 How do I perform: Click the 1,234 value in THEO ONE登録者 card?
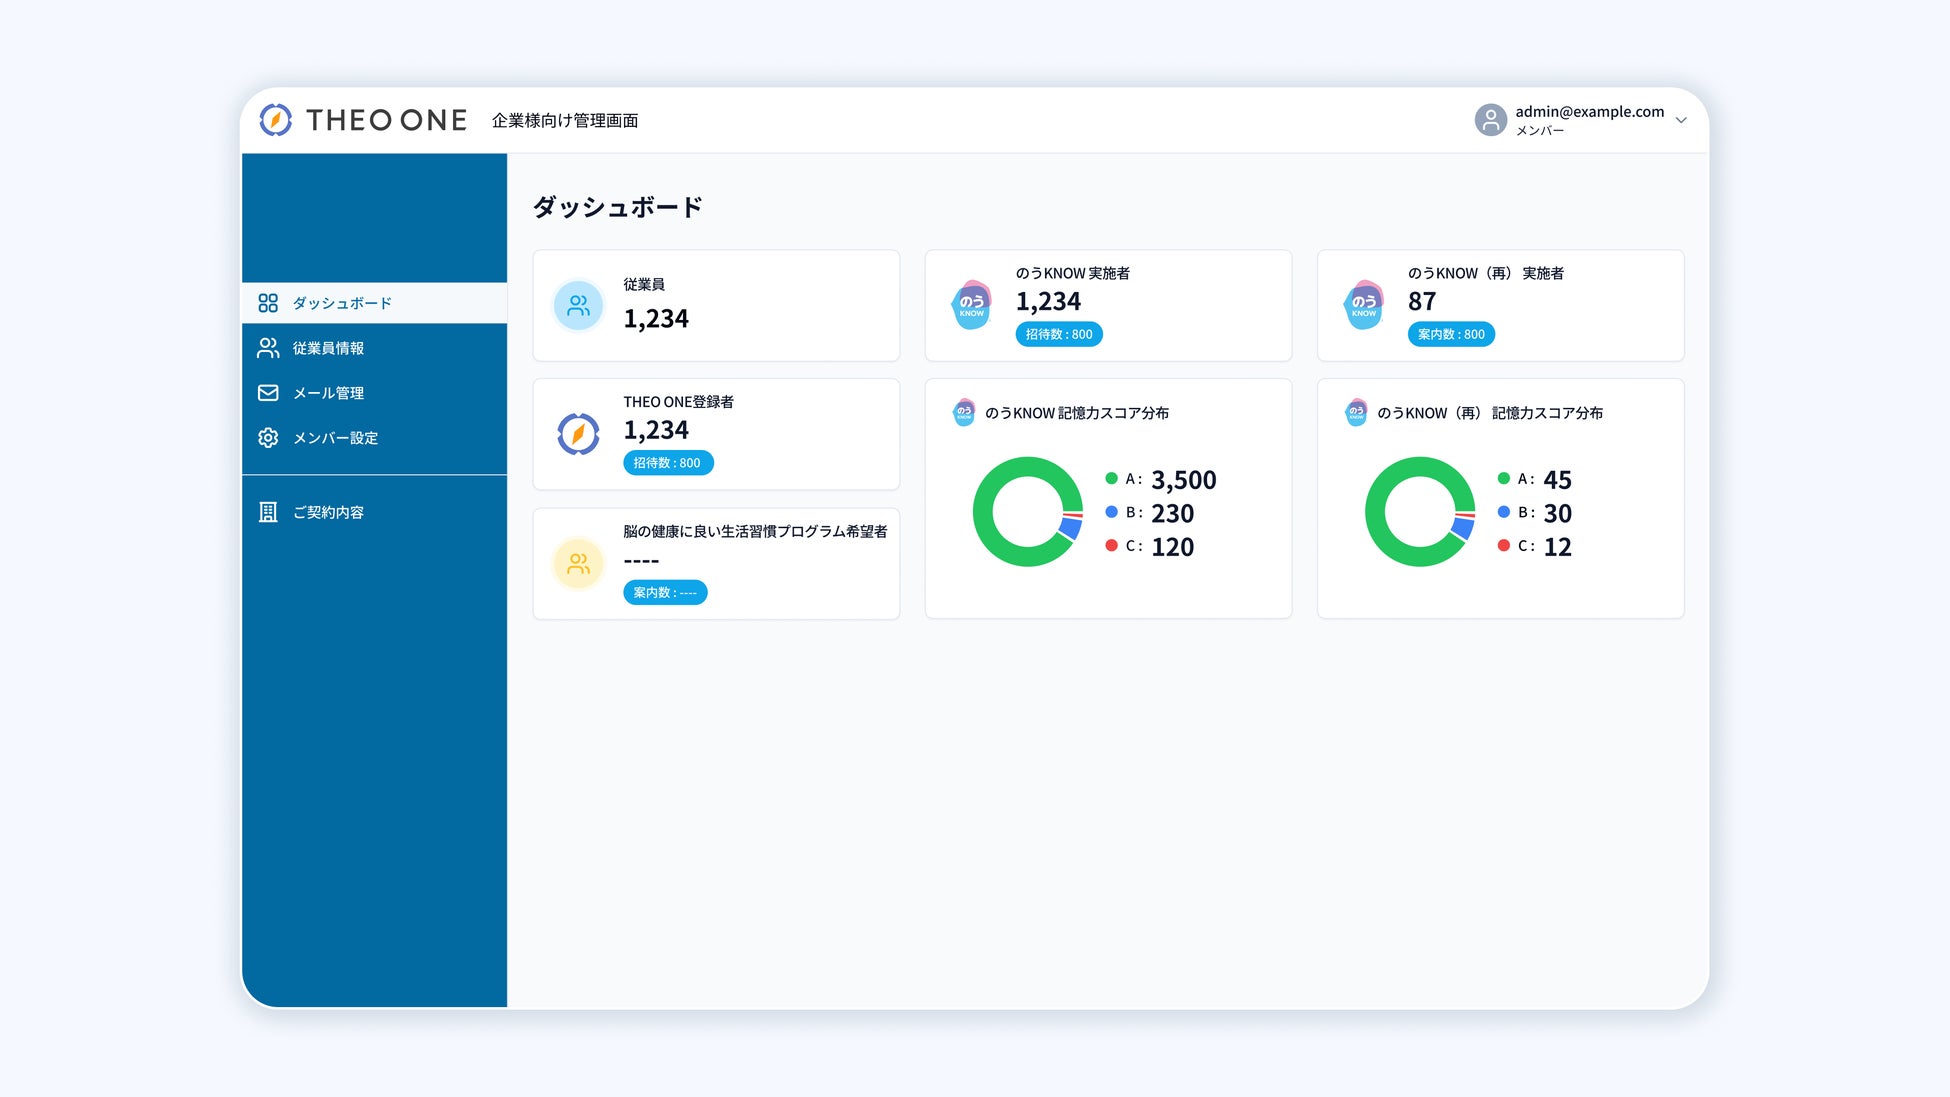[x=656, y=430]
